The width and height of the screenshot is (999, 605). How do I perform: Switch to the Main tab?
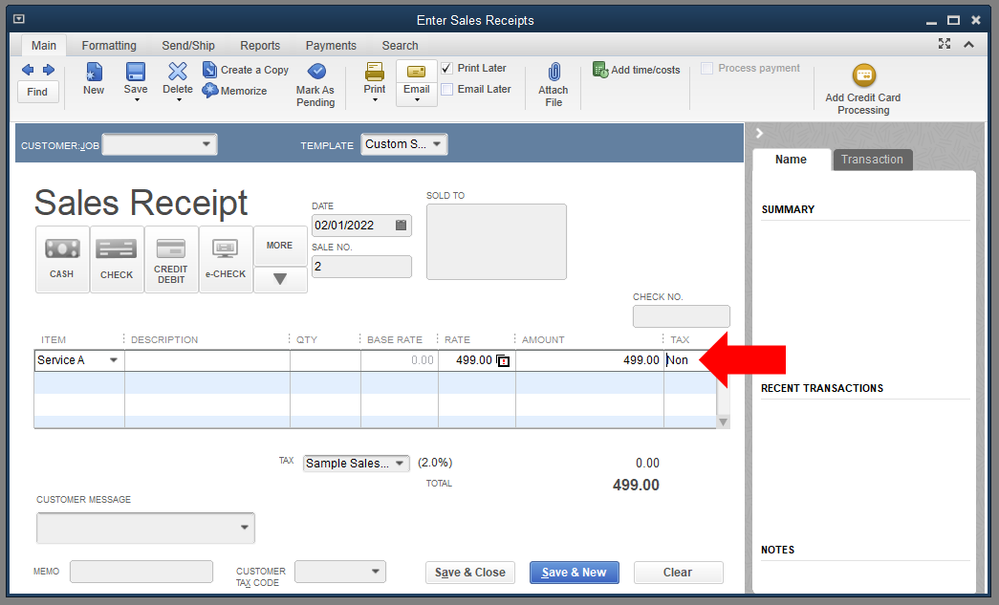[x=43, y=46]
